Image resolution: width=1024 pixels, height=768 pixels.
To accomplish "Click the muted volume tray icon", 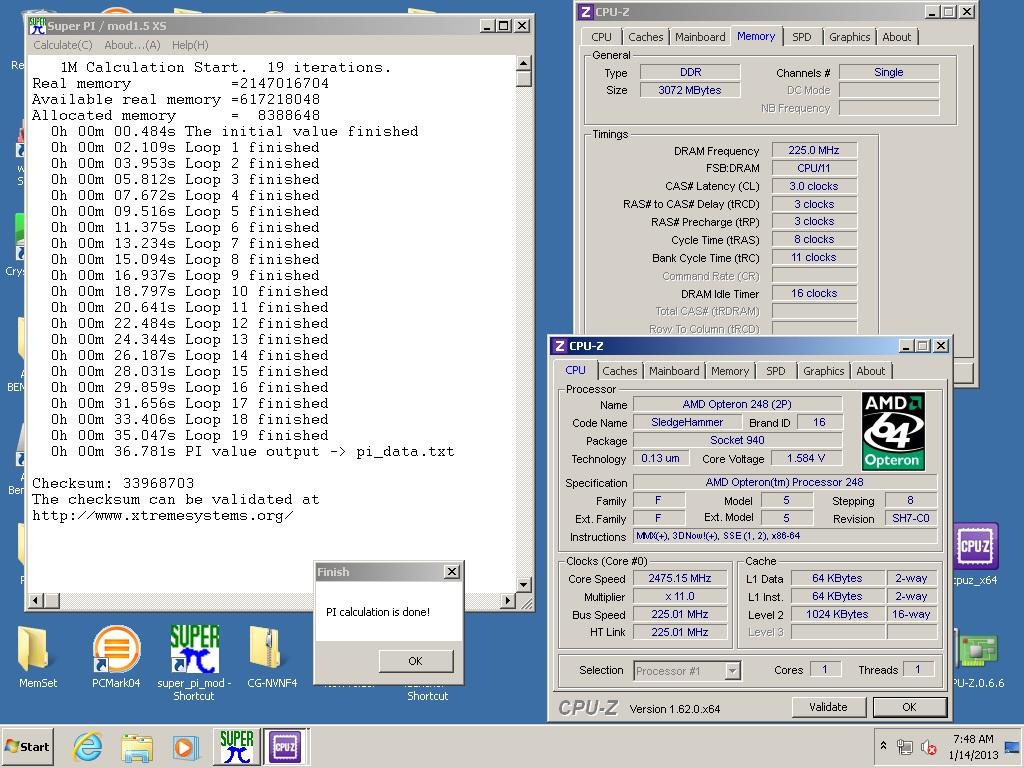I will (x=928, y=746).
